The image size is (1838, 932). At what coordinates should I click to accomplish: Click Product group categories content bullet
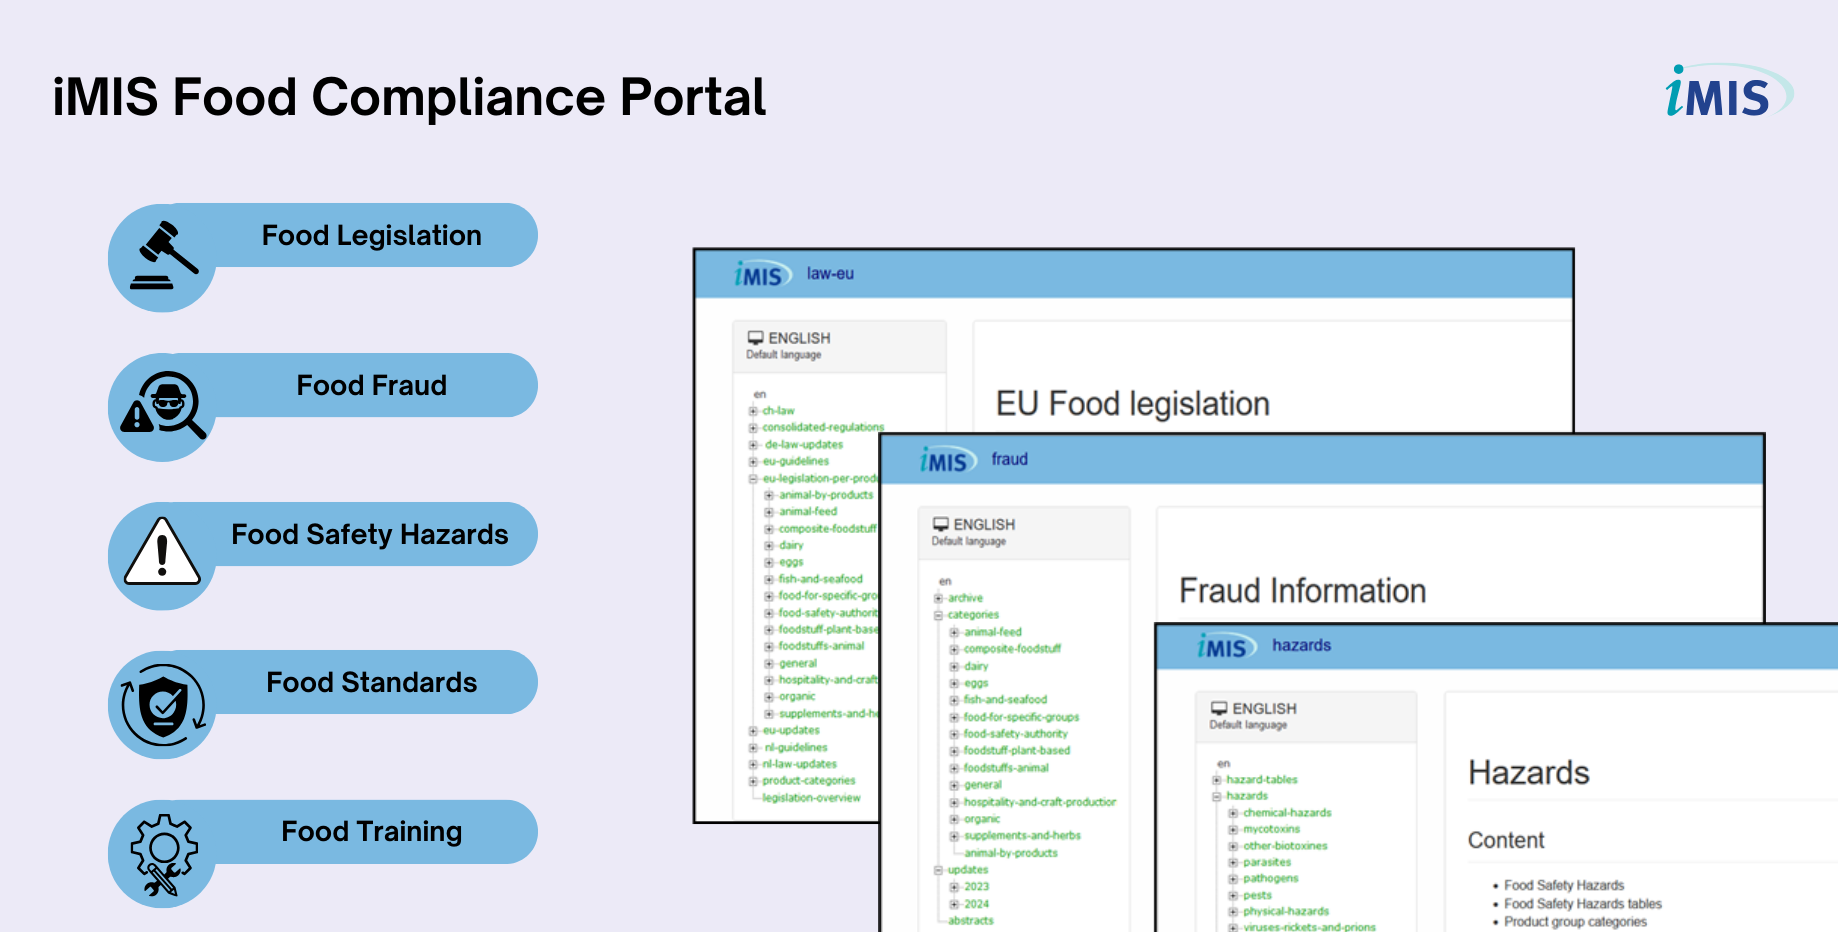click(x=1575, y=922)
